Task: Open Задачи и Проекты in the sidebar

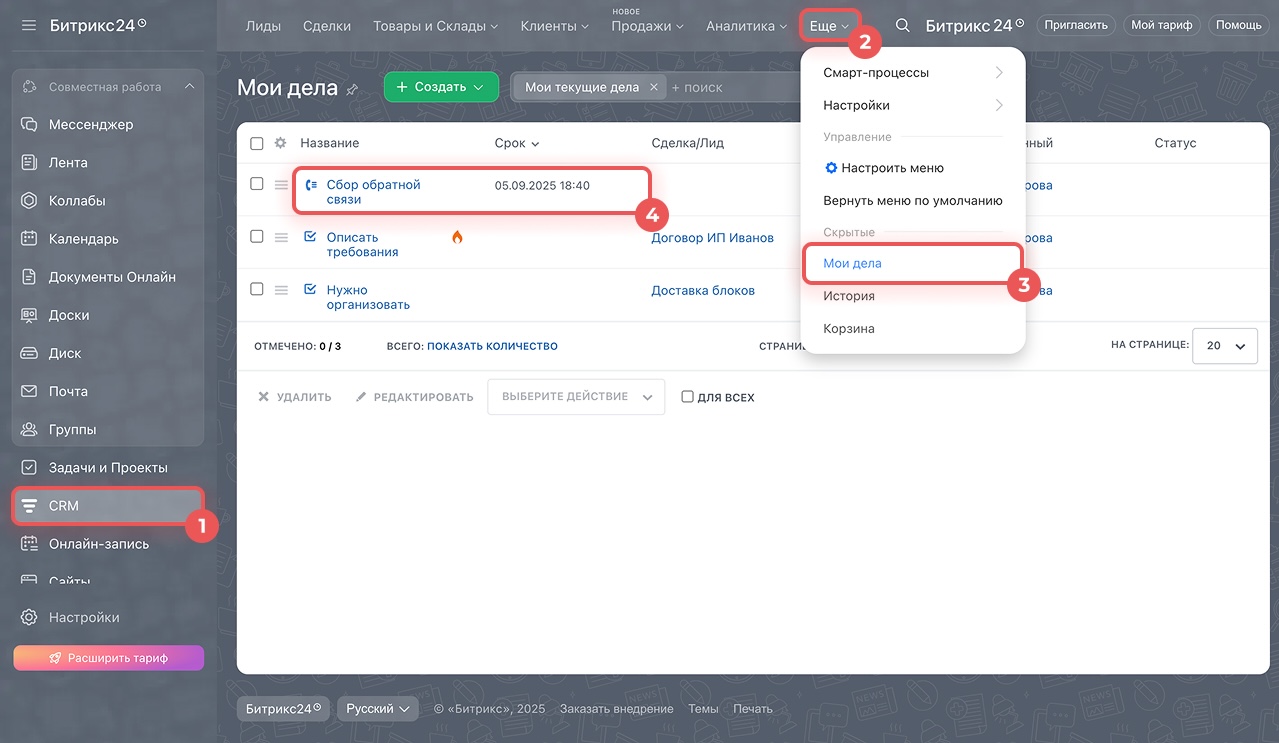Action: point(108,468)
